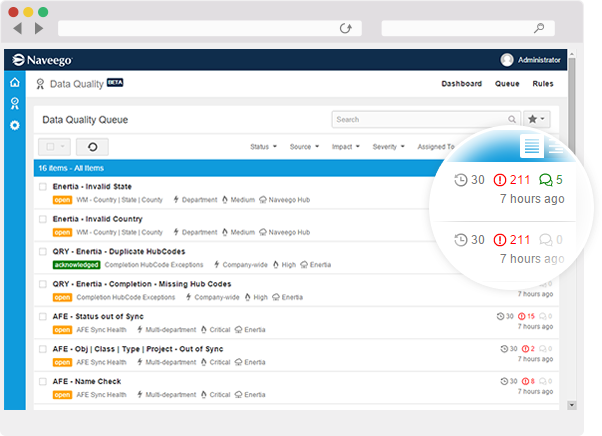Click history count 30 on AFE Status row
This screenshot has height=436, width=602.
click(505, 316)
